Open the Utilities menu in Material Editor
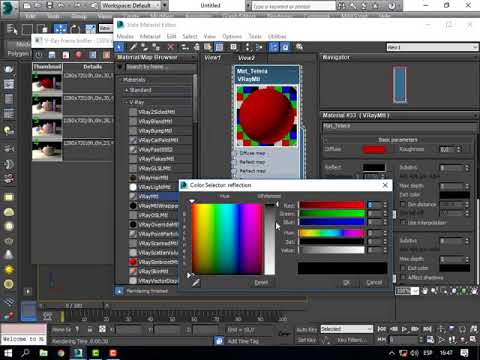This screenshot has width=480, height=360. [277, 36]
